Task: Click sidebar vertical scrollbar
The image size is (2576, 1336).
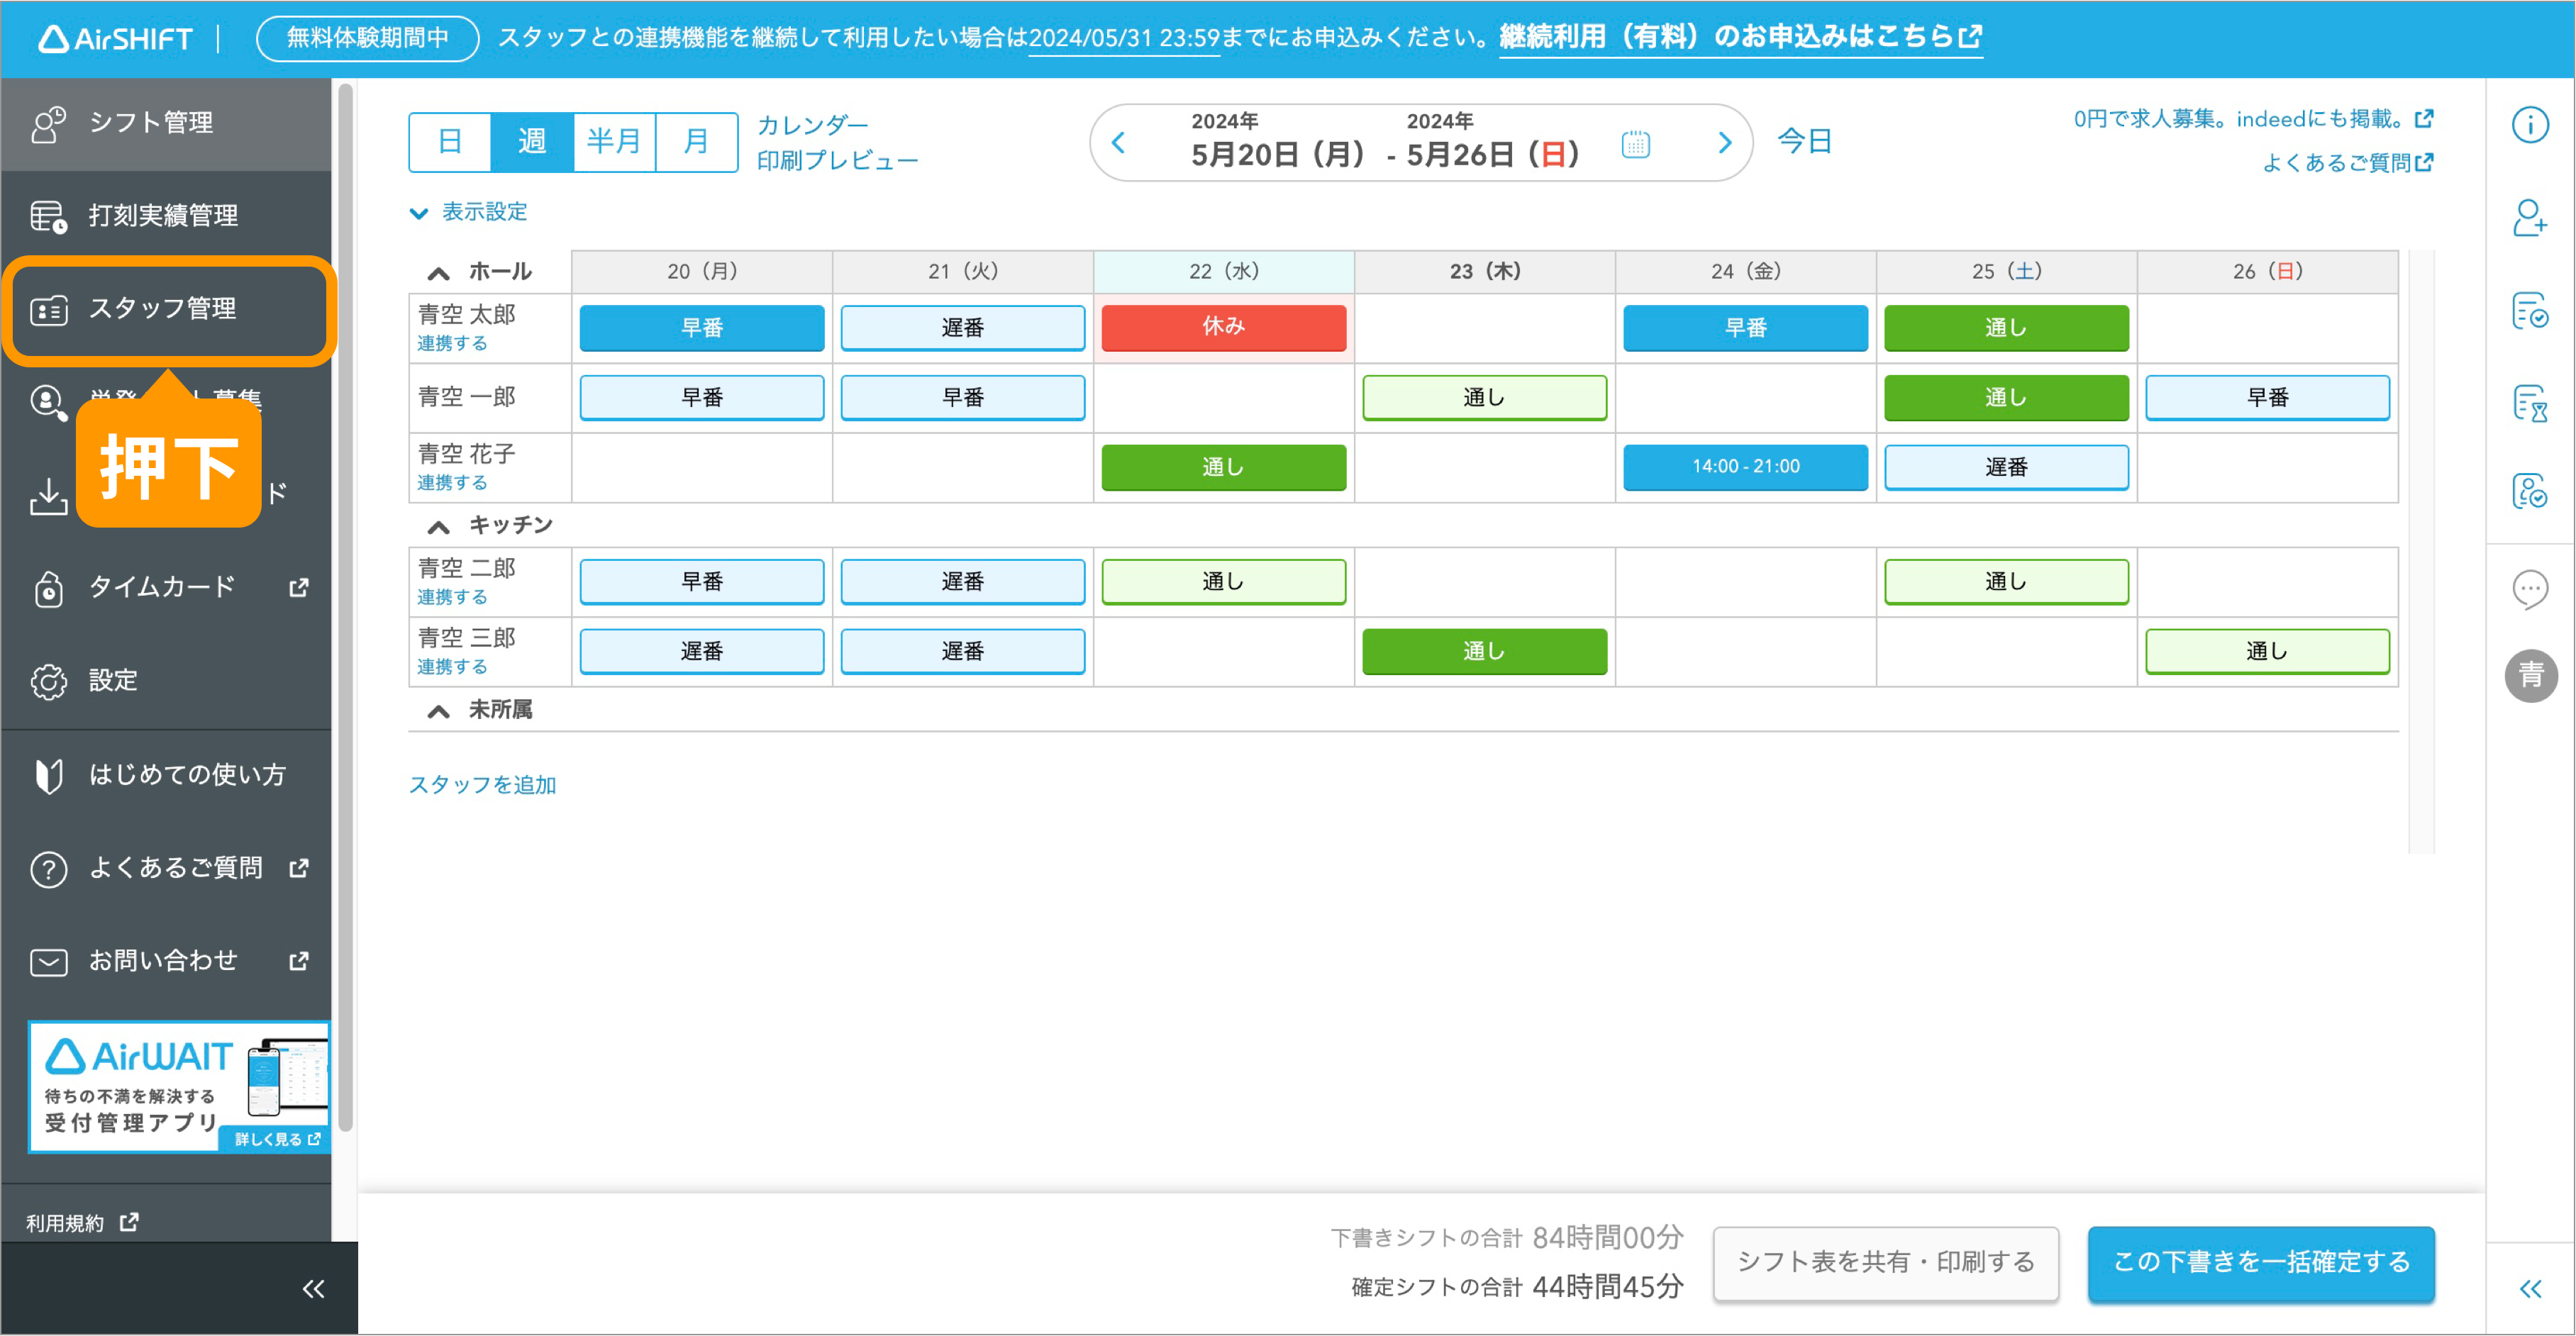Action: (x=345, y=608)
